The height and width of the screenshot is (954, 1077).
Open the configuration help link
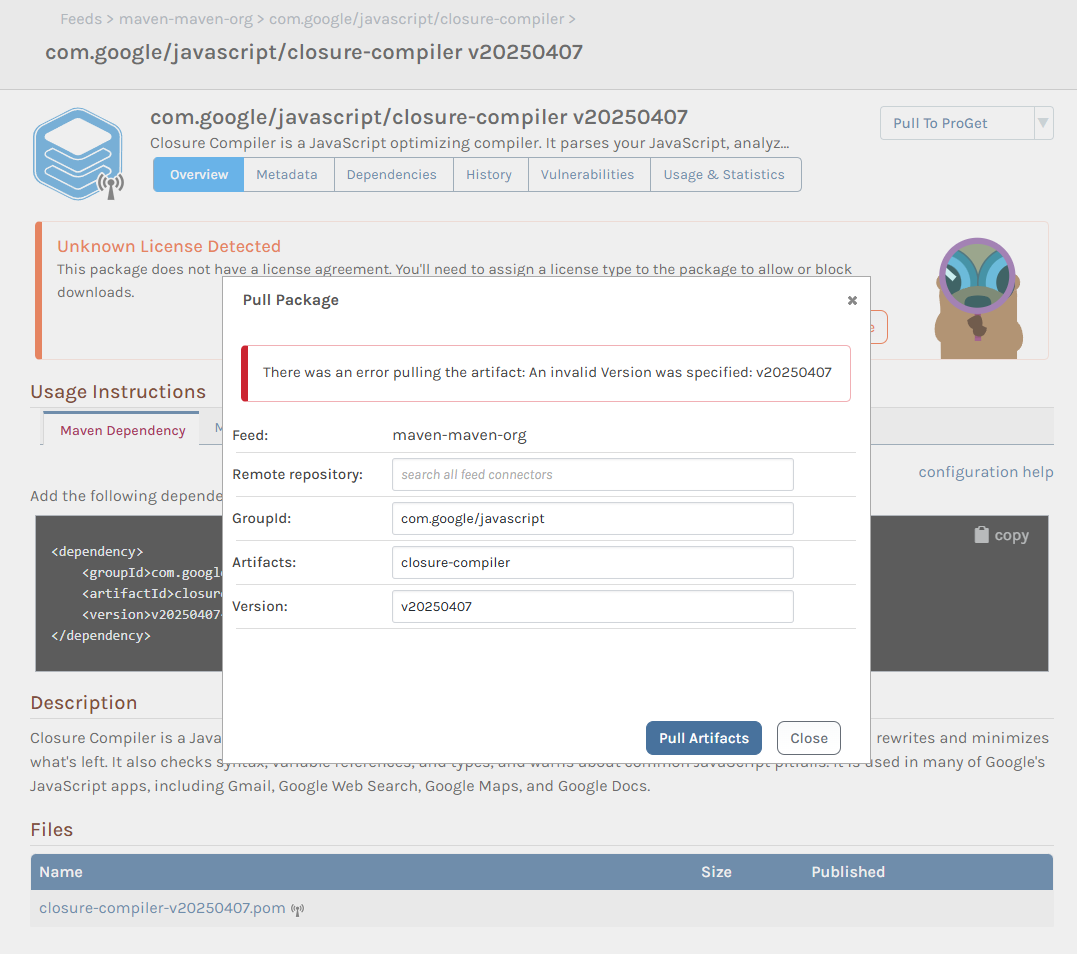click(x=986, y=472)
